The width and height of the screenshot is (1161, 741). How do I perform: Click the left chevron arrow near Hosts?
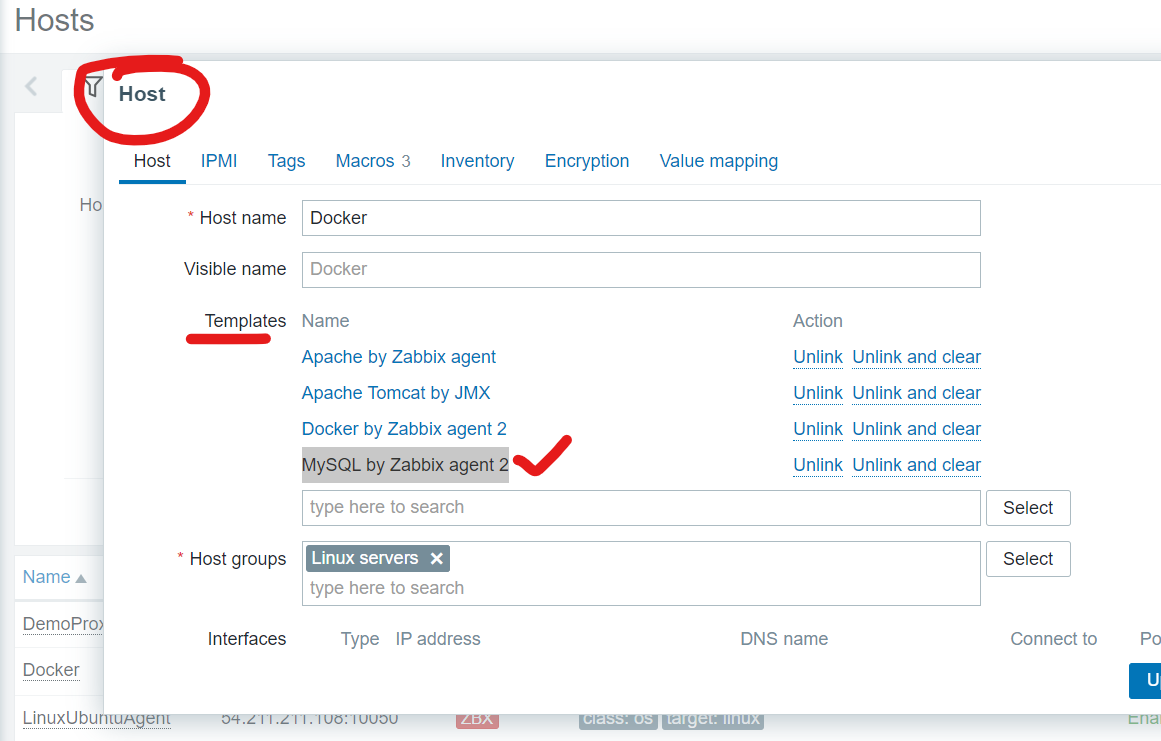click(x=31, y=87)
